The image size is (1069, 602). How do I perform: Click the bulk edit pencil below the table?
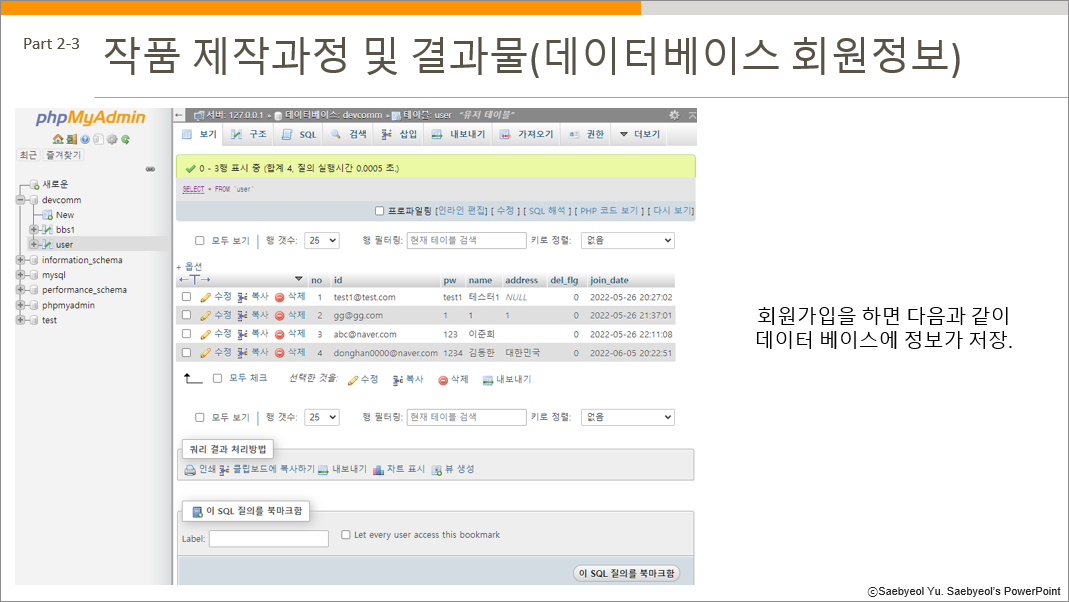click(352, 380)
